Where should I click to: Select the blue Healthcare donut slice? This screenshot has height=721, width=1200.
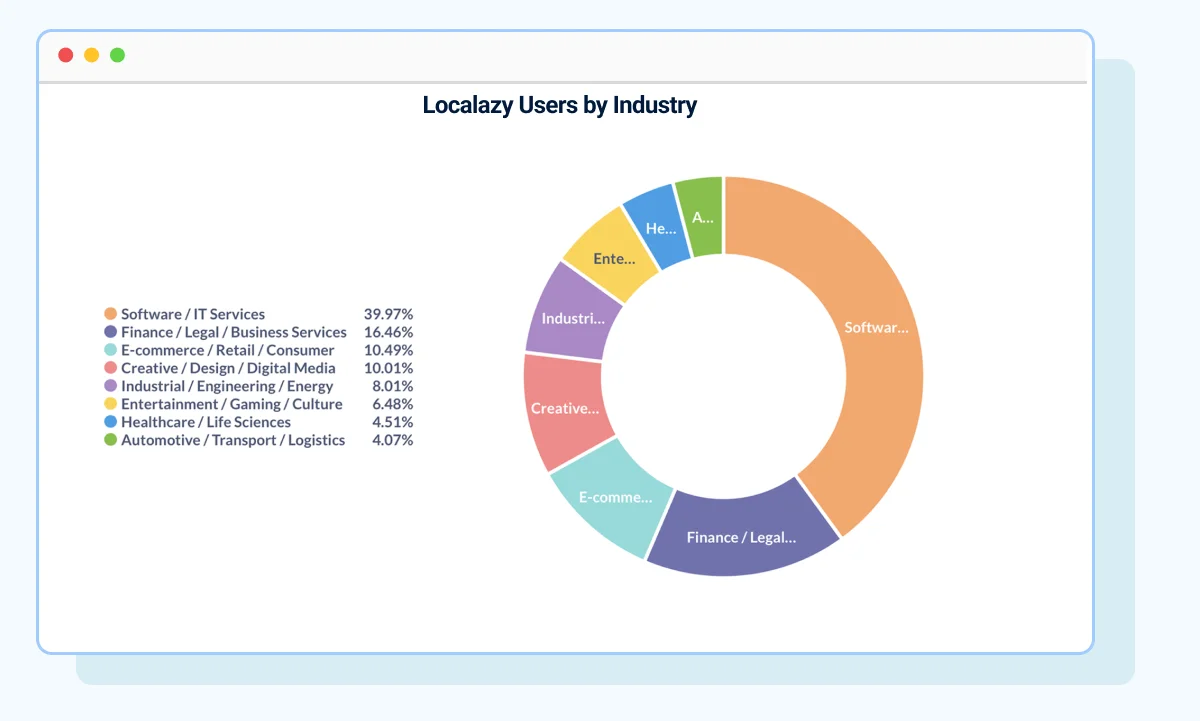tap(660, 225)
